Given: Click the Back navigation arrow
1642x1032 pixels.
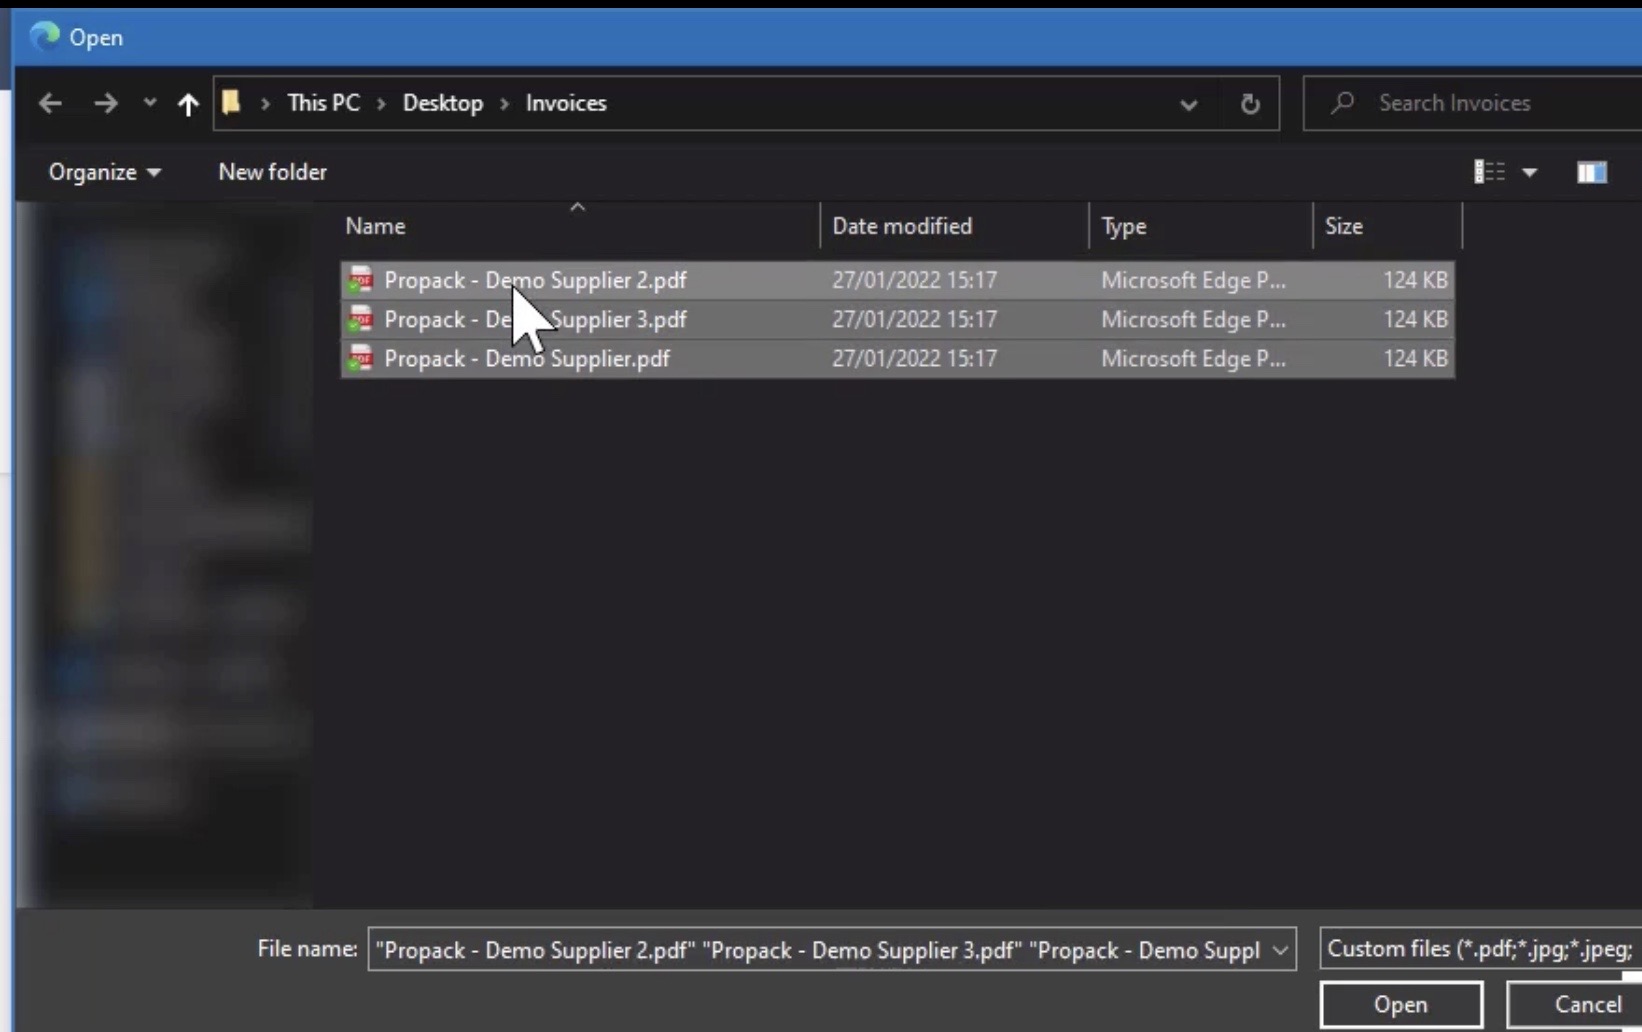Looking at the screenshot, I should coord(50,103).
